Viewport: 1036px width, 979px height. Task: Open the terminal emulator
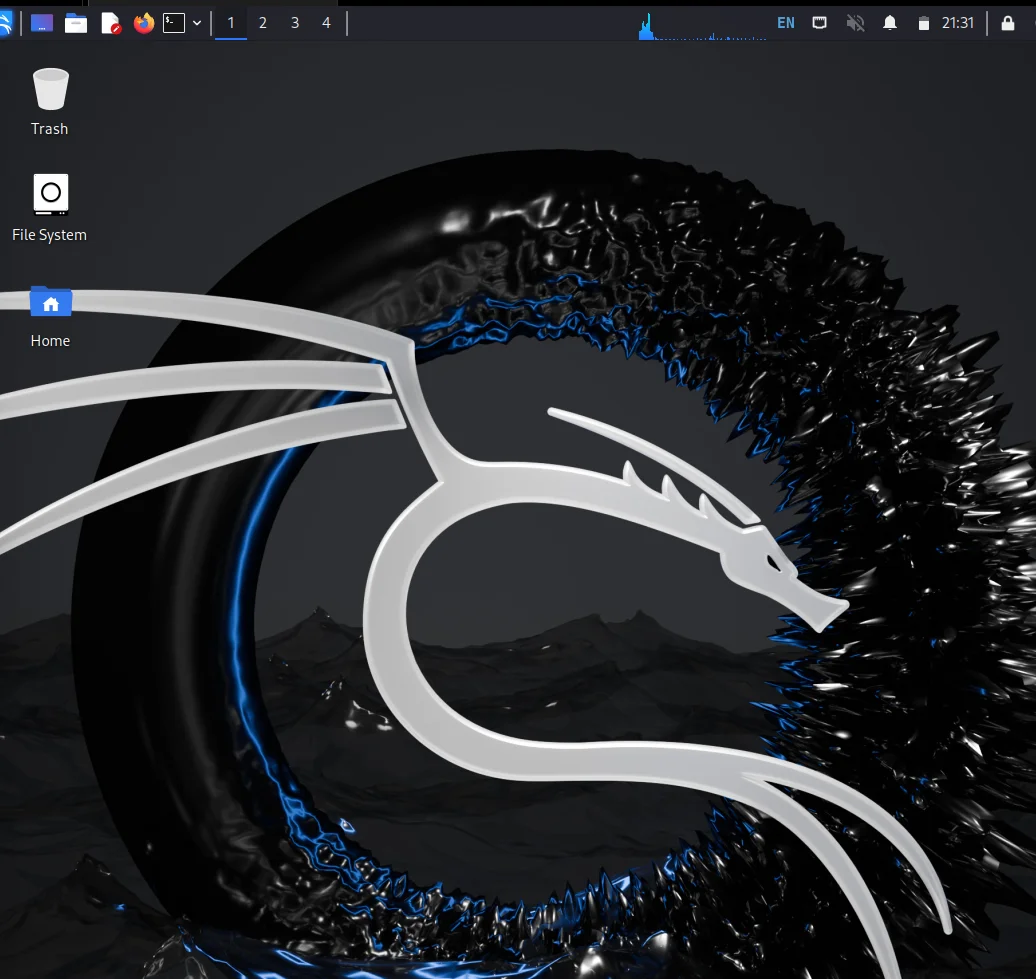pos(174,23)
